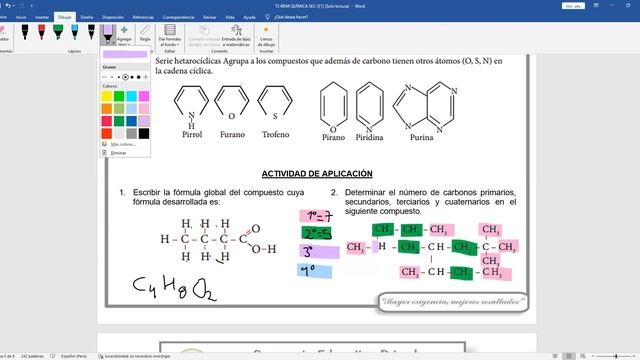Choose the lilac color swatch
Viewport: 640px width, 360px height.
[144, 121]
